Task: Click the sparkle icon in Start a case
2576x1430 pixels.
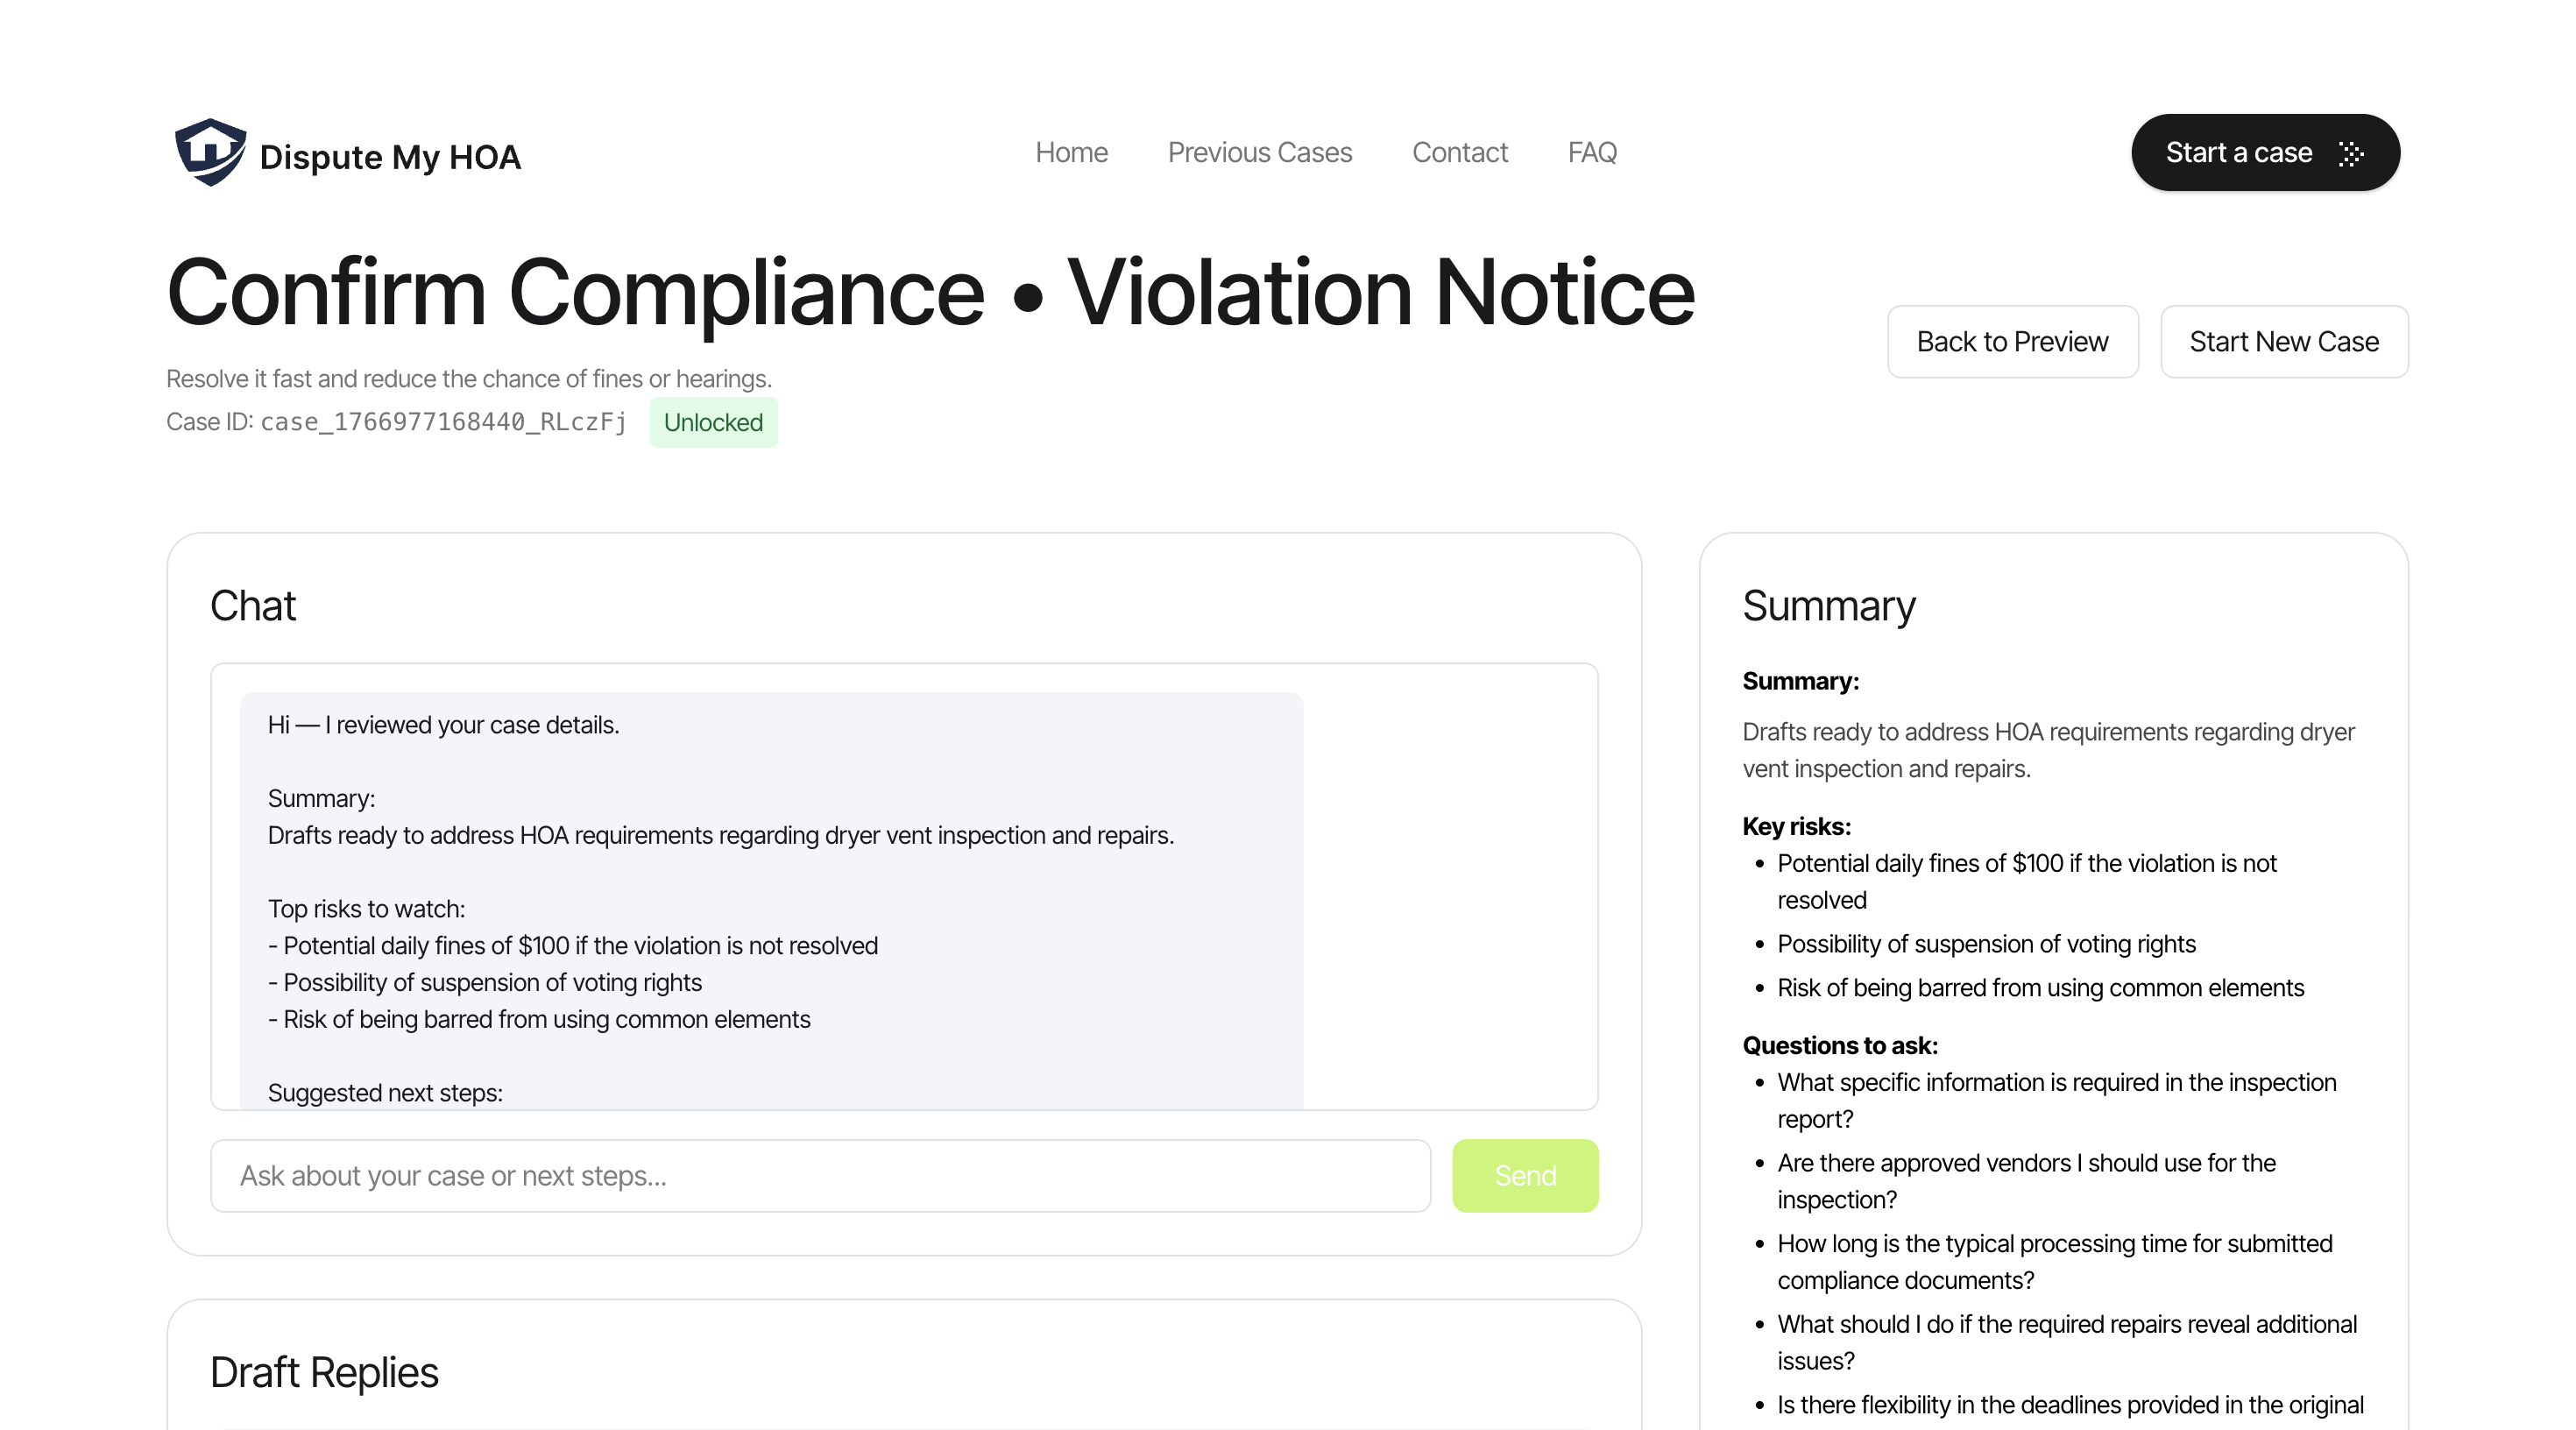Action: click(2351, 153)
